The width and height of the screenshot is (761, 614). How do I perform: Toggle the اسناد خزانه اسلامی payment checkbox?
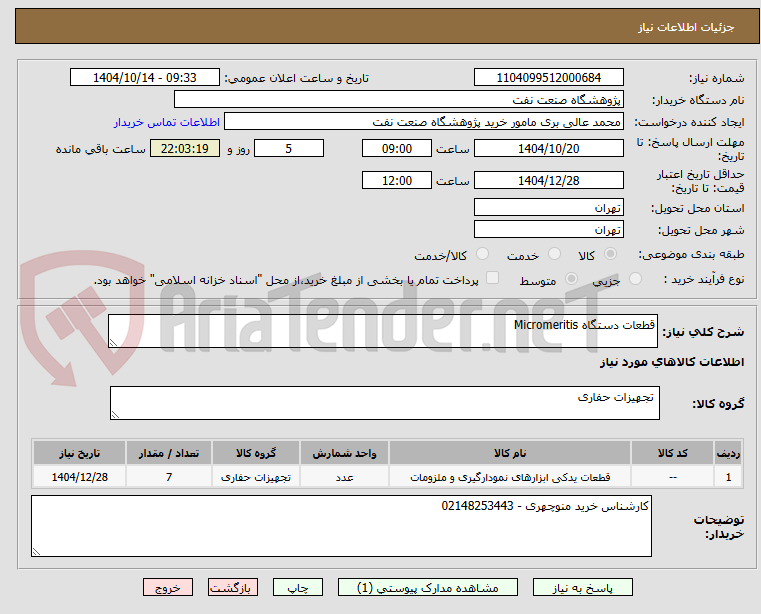pyautogui.click(x=493, y=278)
